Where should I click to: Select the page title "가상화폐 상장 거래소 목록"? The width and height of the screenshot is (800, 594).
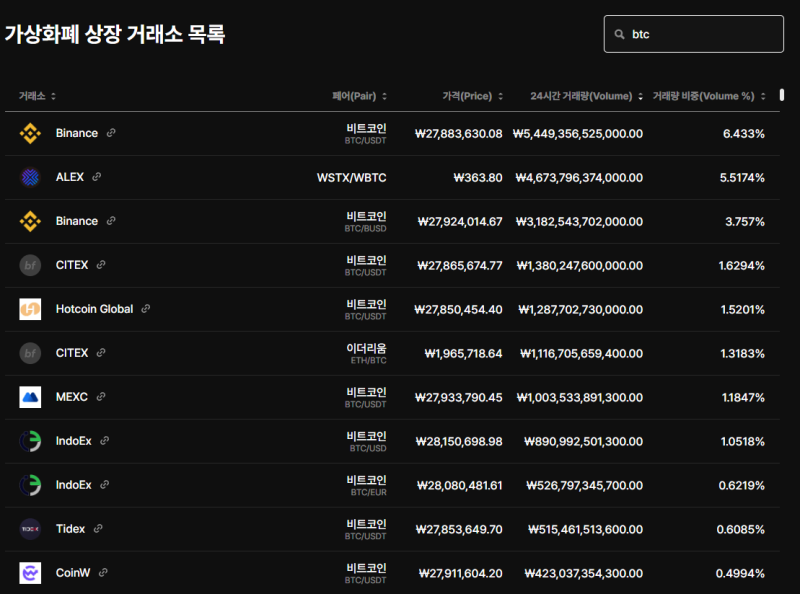[115, 34]
